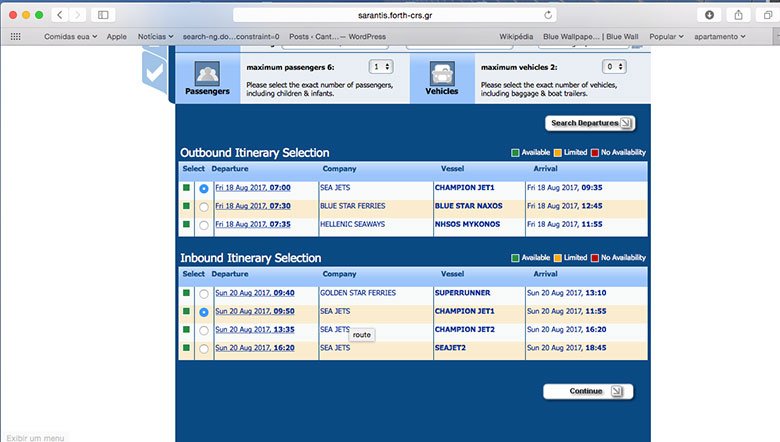Click green availability square for 07:35 departure
This screenshot has width=780, height=442.
[186, 224]
